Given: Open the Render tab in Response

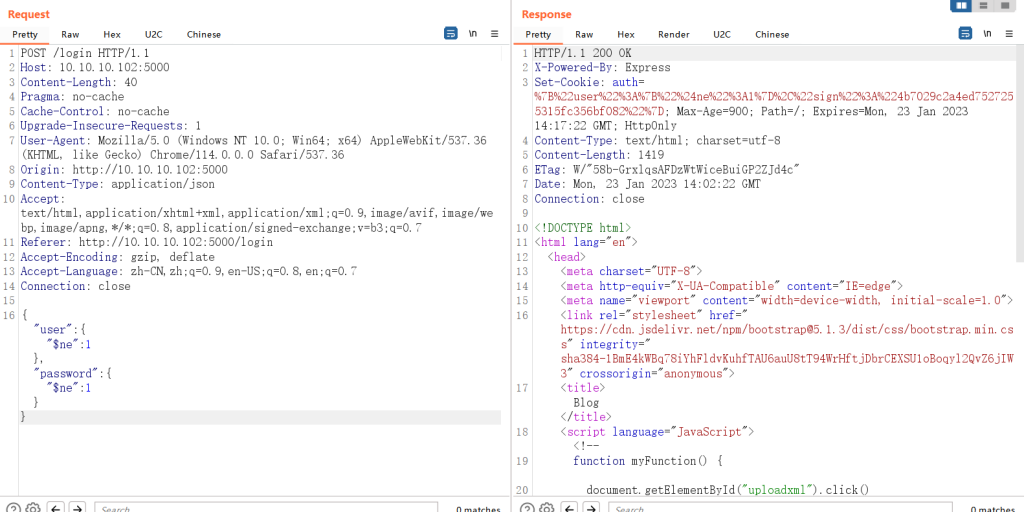Looking at the screenshot, I should pos(673,34).
